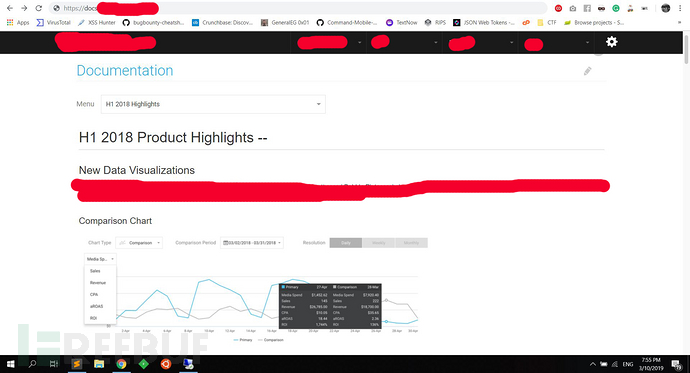Open File Explorer from the taskbar
This screenshot has height=373, width=690.
[99, 364]
